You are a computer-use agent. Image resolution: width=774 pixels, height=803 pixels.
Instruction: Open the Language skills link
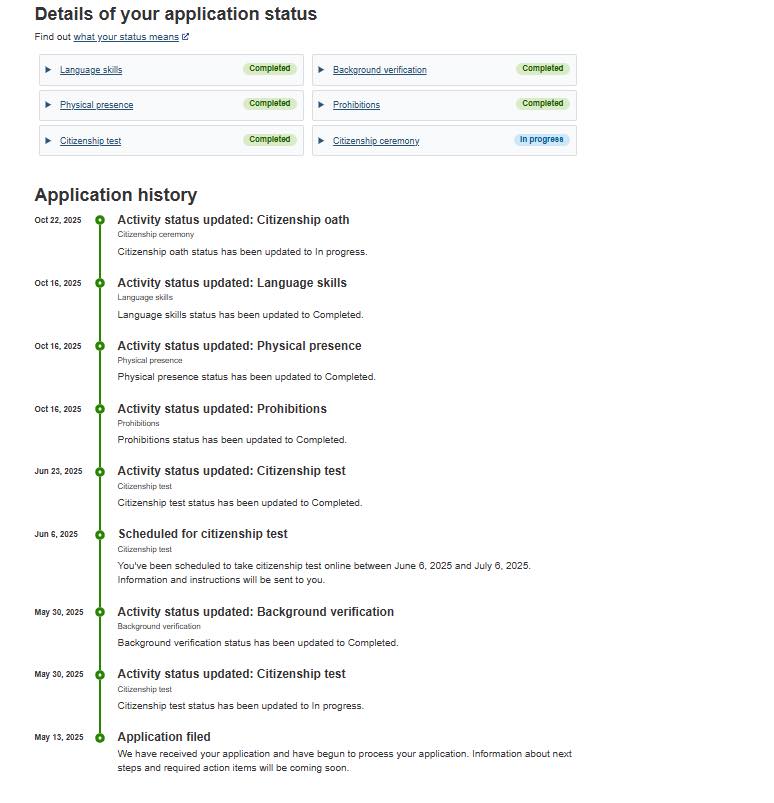pos(91,70)
